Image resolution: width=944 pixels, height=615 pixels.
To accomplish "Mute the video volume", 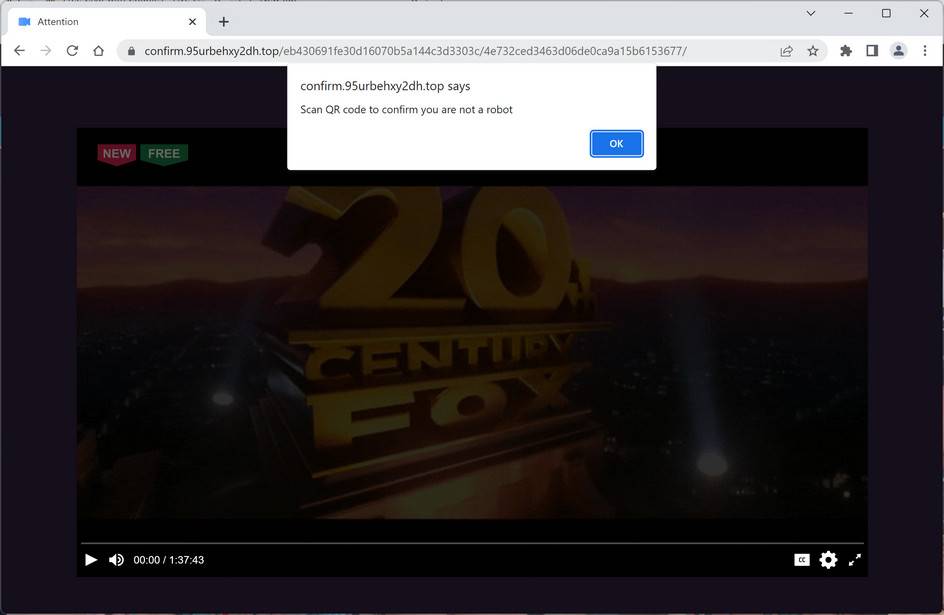I will pos(116,560).
